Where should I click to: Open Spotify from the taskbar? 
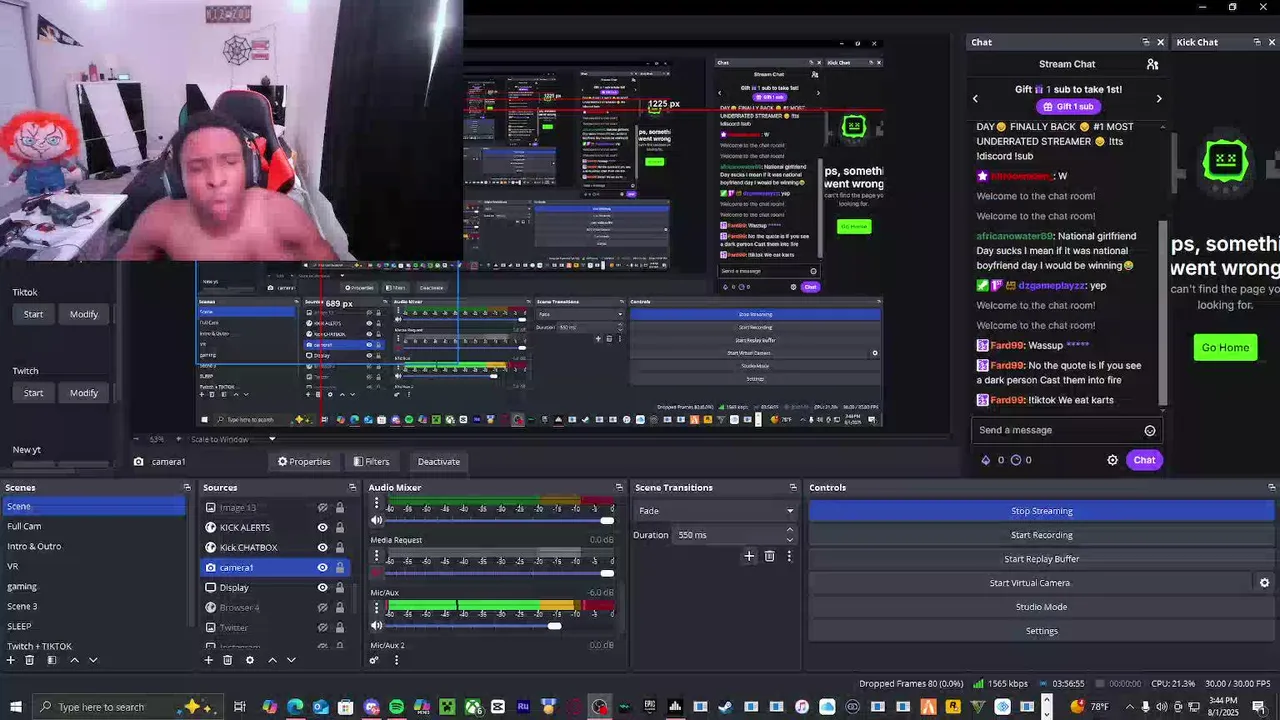pyautogui.click(x=396, y=707)
